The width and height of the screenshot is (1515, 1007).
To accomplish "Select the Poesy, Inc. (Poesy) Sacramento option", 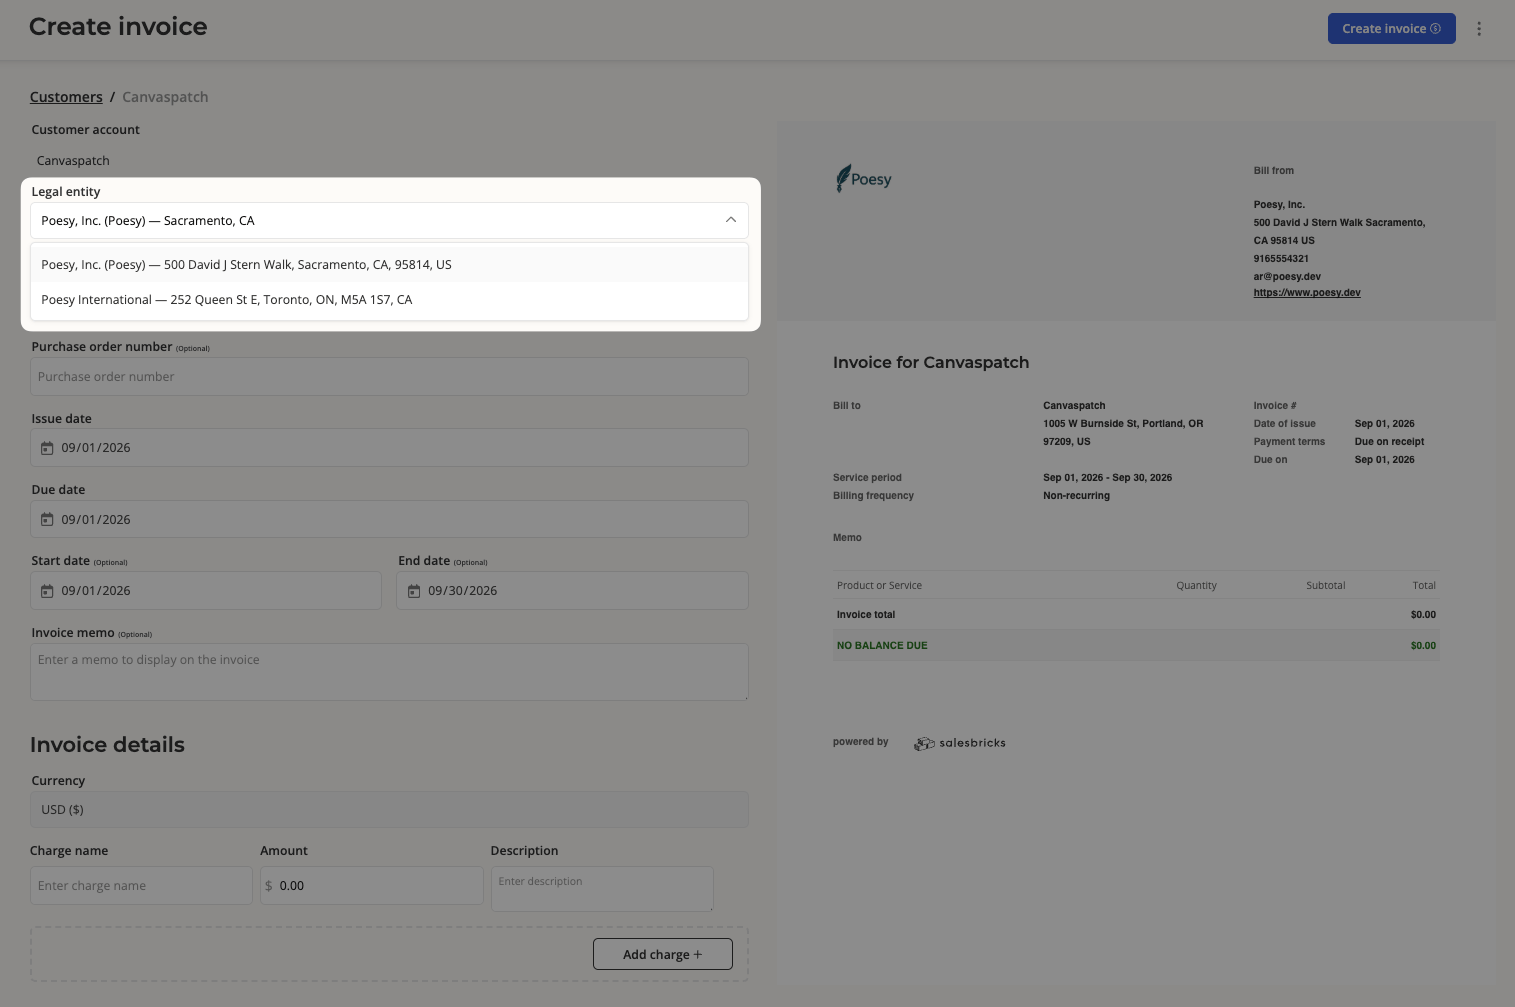I will (389, 265).
